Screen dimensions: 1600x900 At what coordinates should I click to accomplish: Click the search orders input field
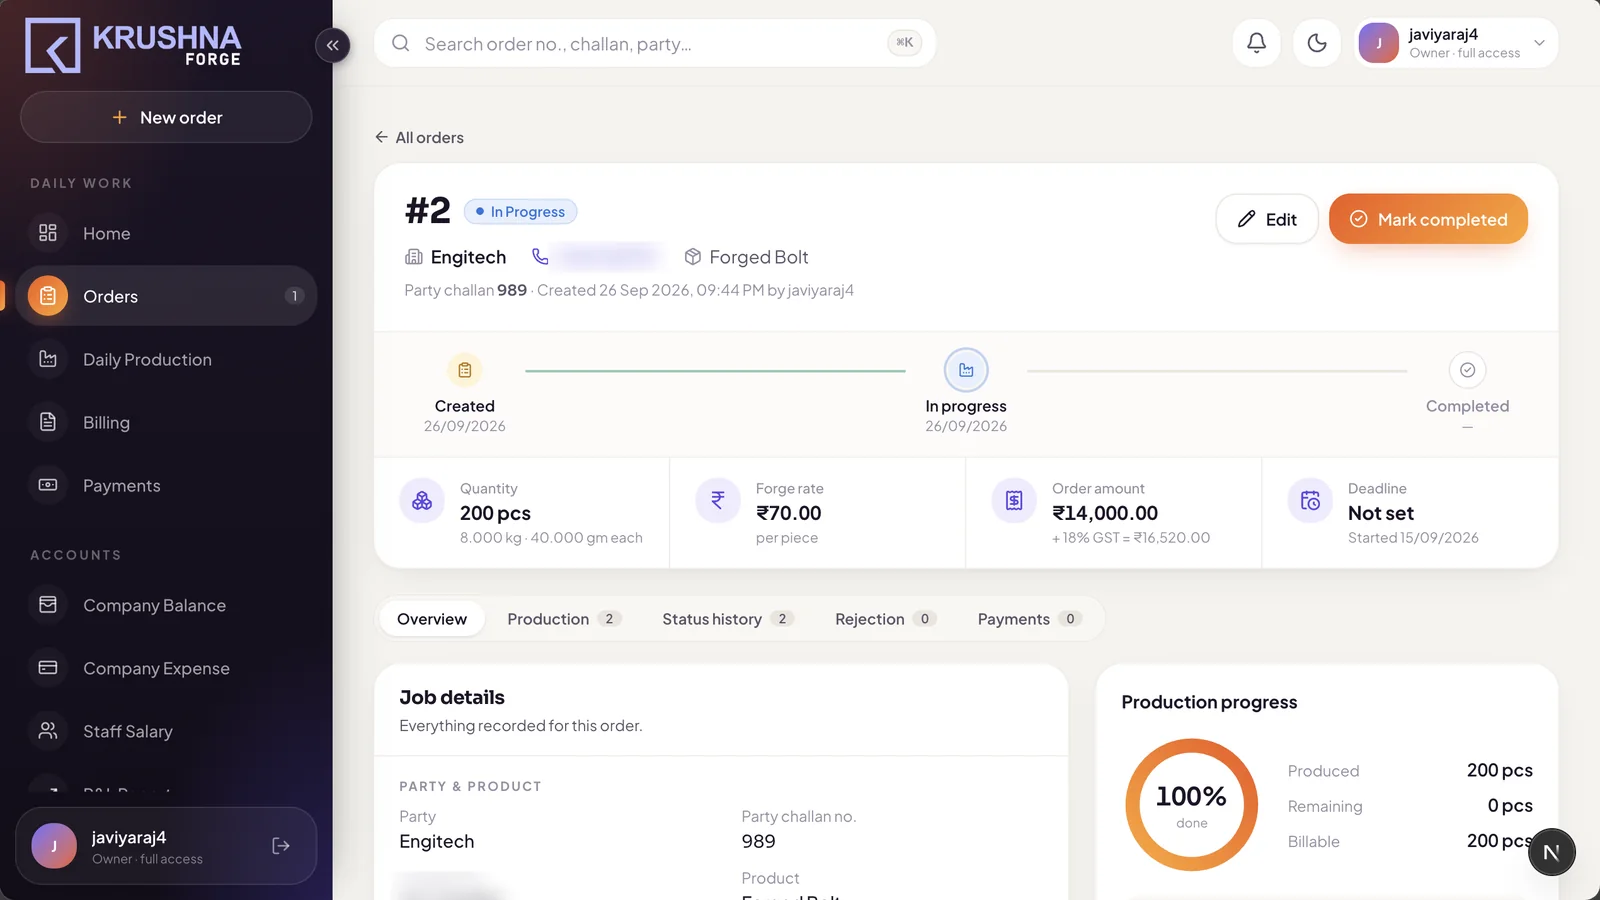coord(655,43)
